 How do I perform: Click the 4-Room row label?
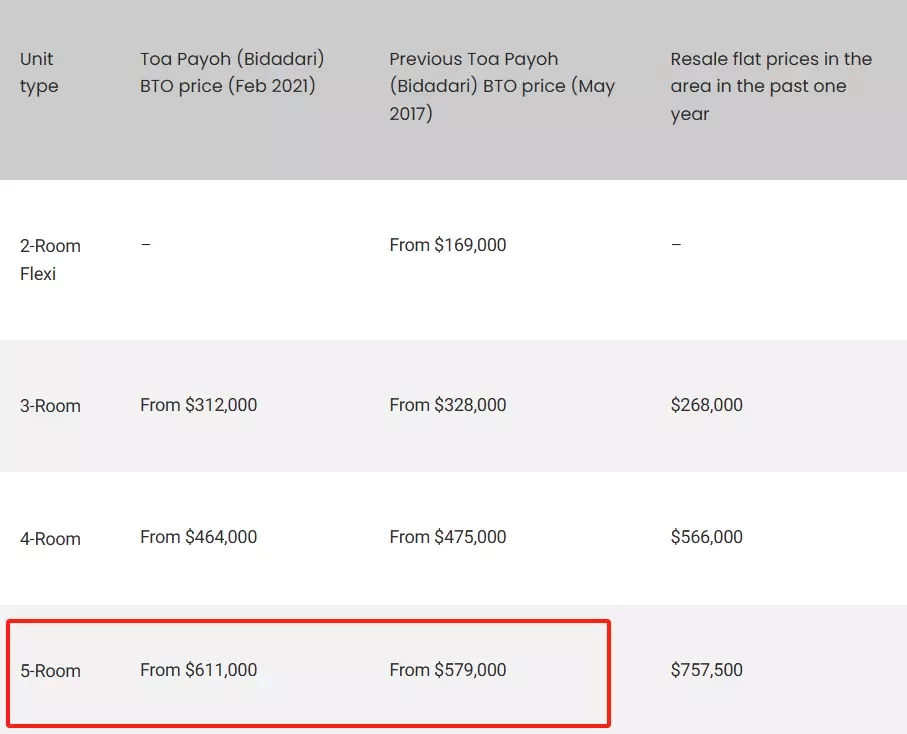[50, 538]
